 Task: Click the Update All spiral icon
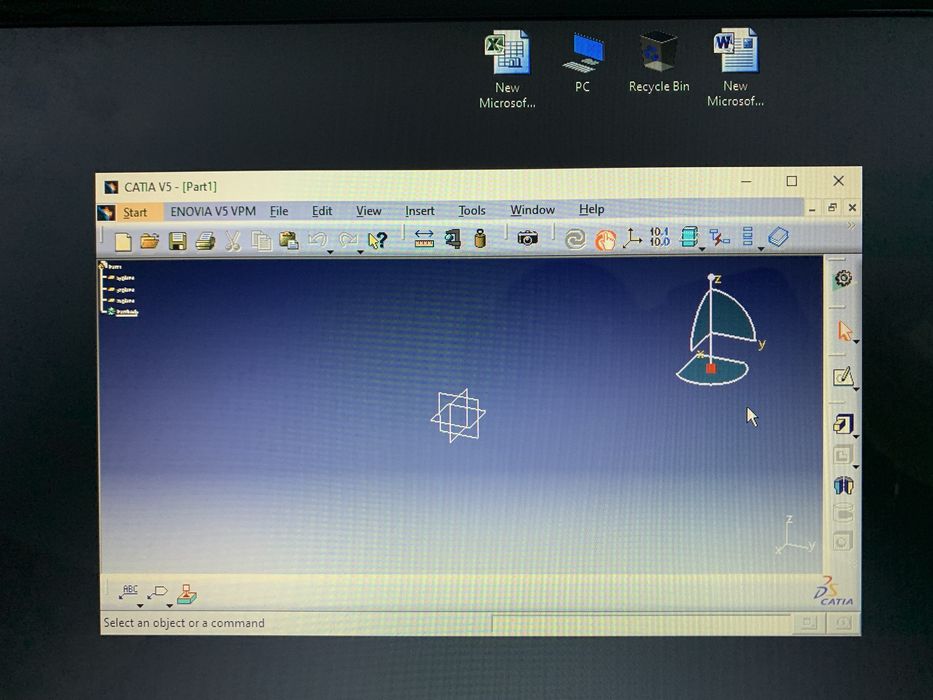(575, 239)
